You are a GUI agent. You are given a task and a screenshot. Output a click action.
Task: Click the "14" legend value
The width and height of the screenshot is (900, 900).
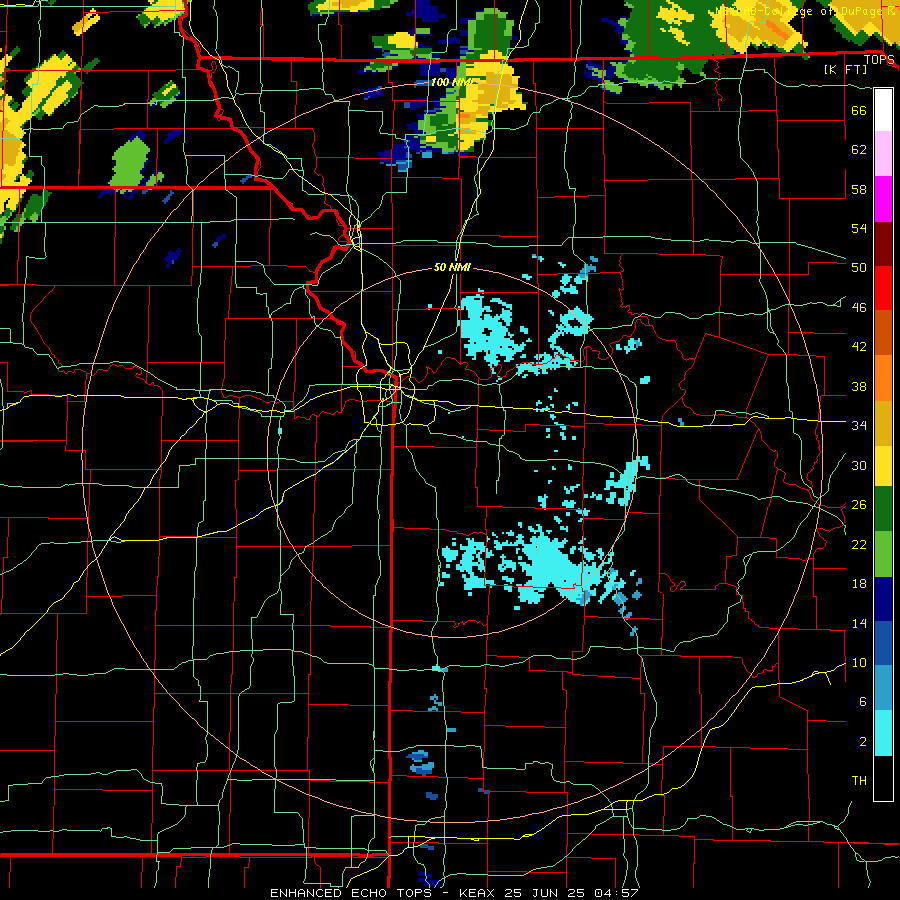tap(859, 624)
